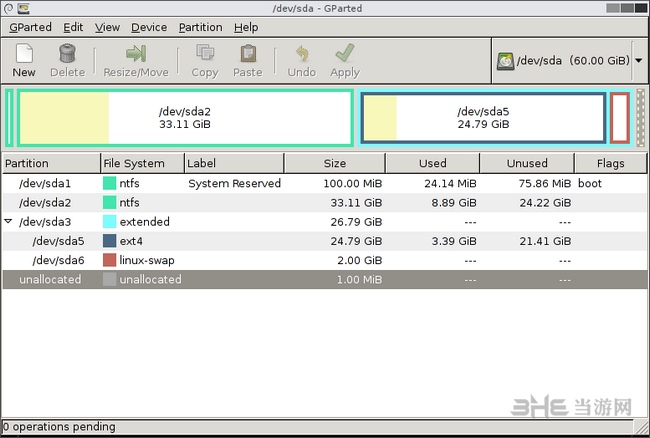Image resolution: width=650 pixels, height=438 pixels.
Task: Click the dark blue ext4 swatch
Action: coord(109,241)
